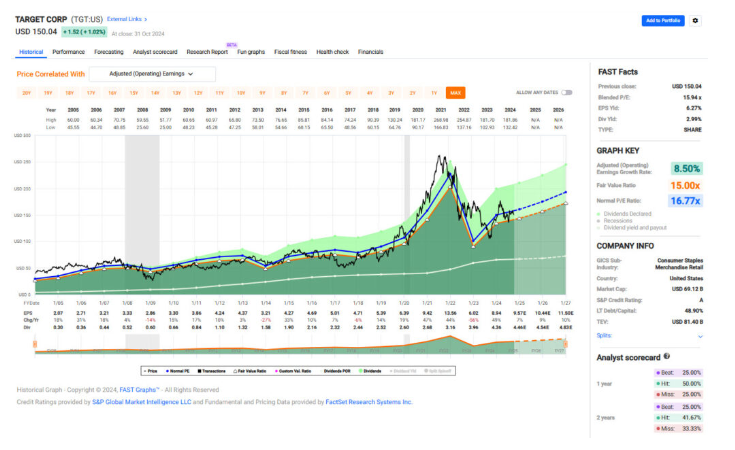This screenshot has width=735, height=450.
Task: Select the 12Y time range
Action: pyautogui.click(x=198, y=93)
